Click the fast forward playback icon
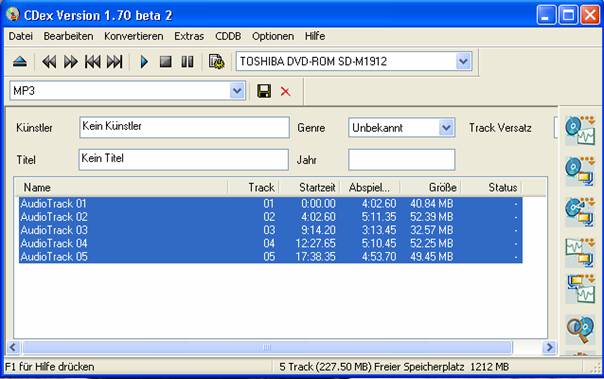Image resolution: width=604 pixels, height=379 pixels. [70, 62]
